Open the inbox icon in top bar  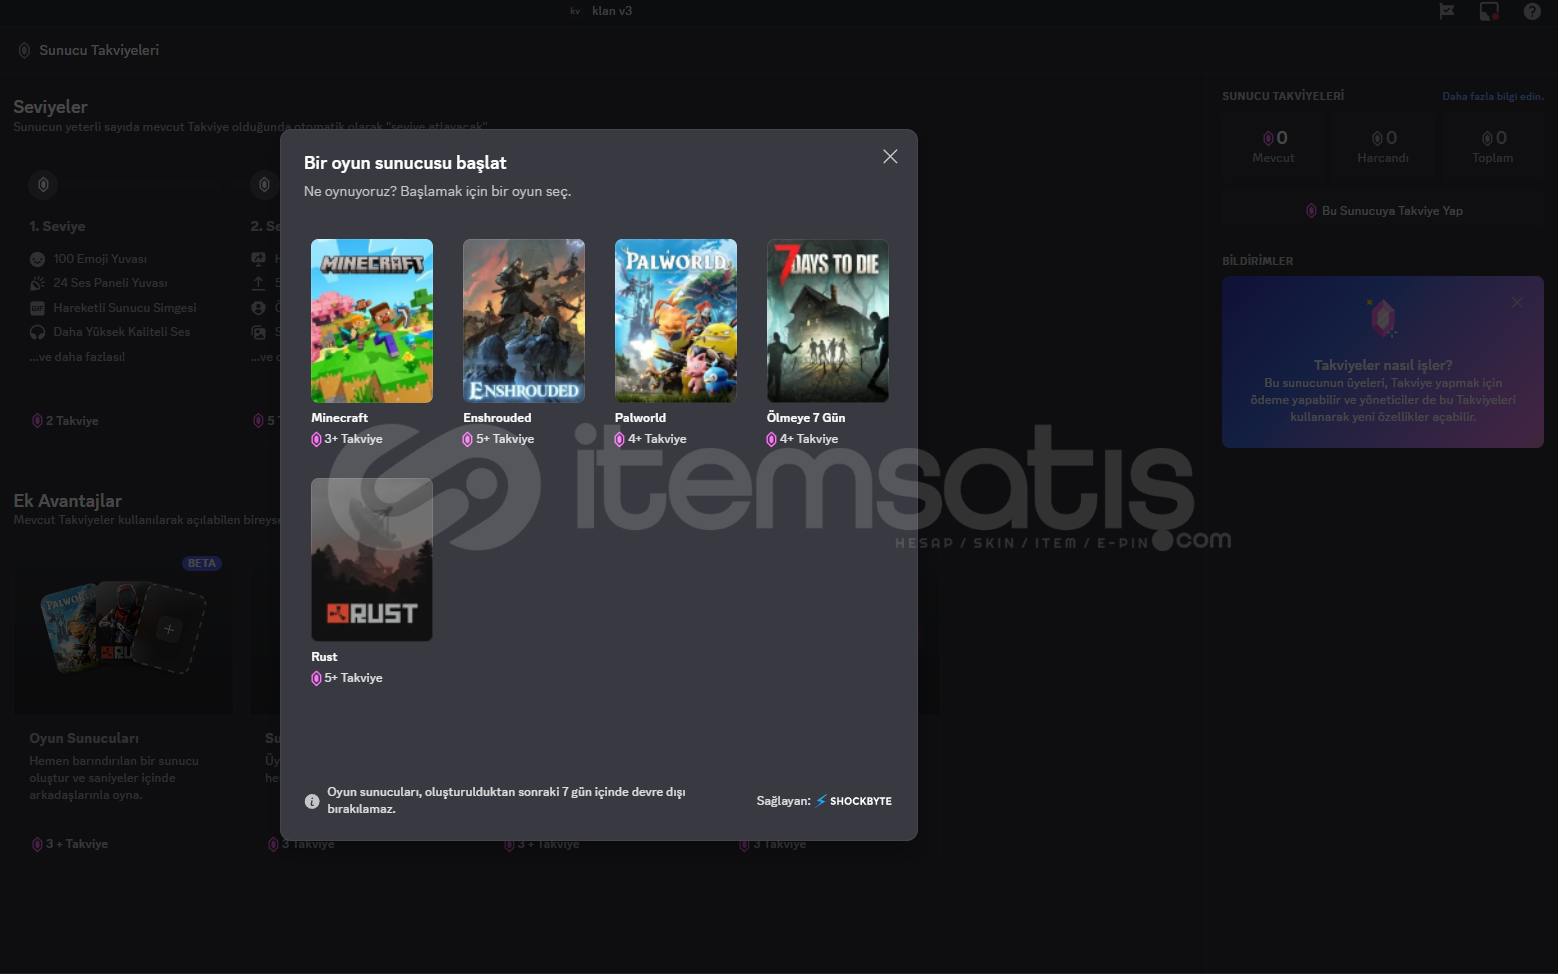[x=1489, y=11]
